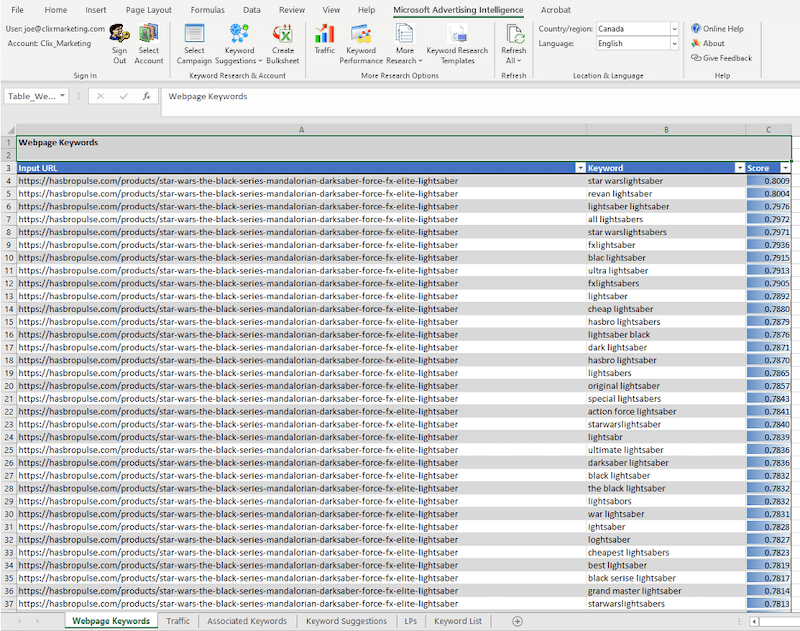Open the Name Box dropdown arrow

(x=62, y=95)
